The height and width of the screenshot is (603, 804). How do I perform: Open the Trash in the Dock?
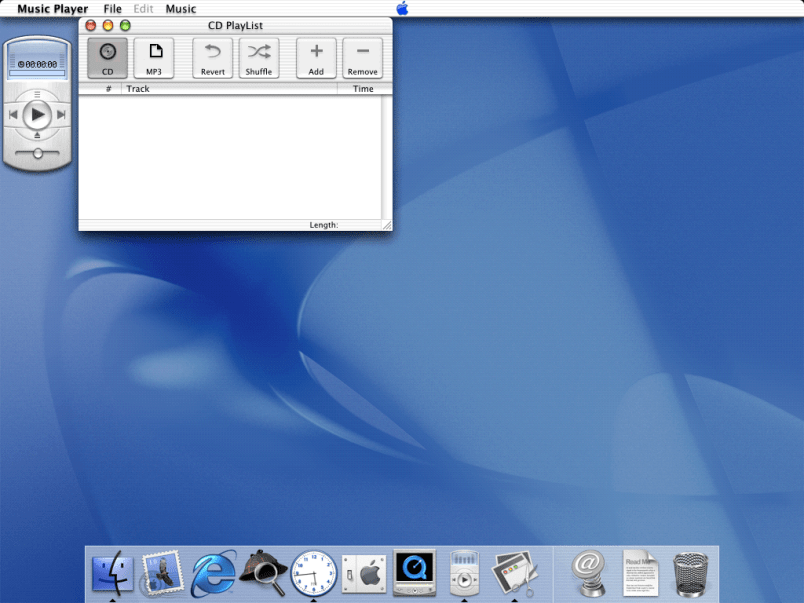click(x=691, y=573)
